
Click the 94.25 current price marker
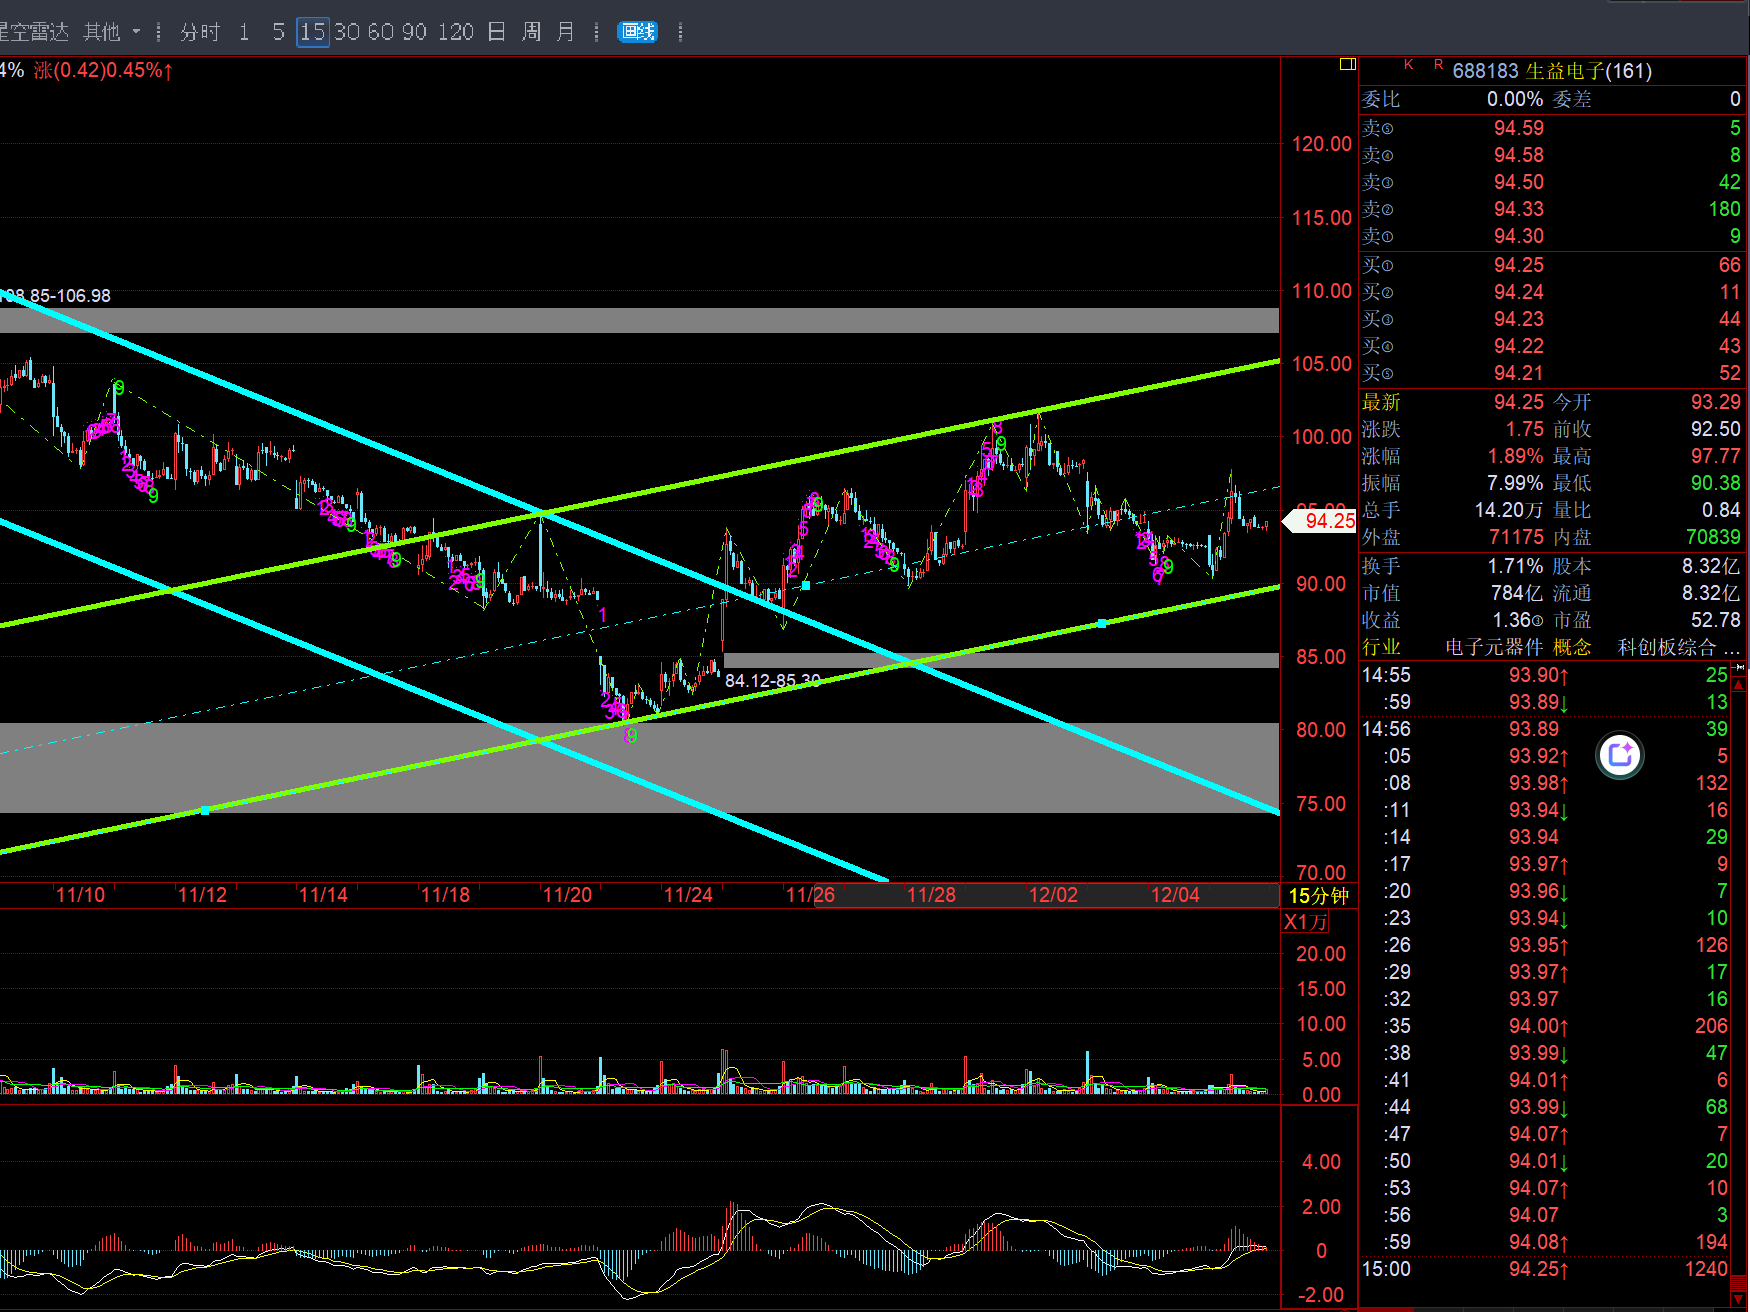pyautogui.click(x=1328, y=521)
